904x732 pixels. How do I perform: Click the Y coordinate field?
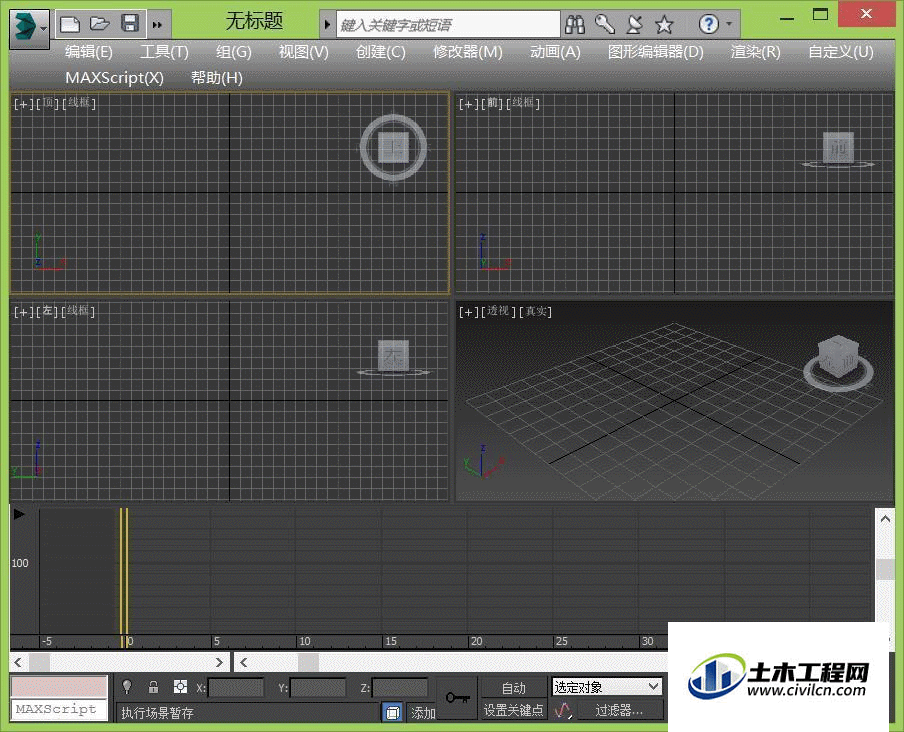(x=318, y=688)
